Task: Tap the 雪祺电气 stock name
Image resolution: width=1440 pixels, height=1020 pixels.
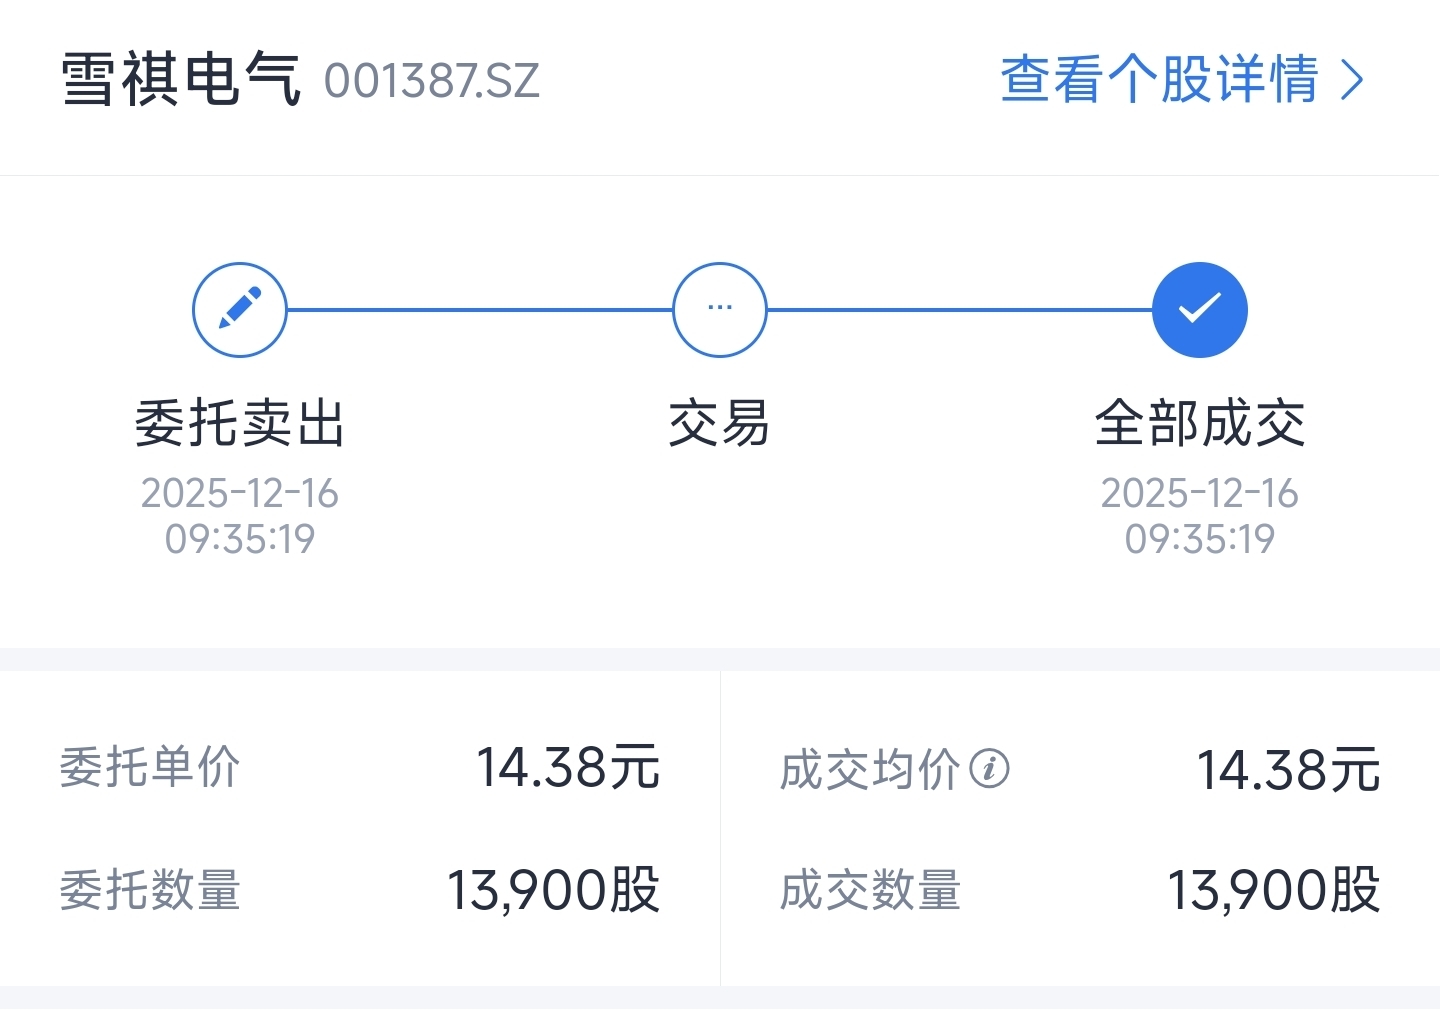Action: point(180,80)
